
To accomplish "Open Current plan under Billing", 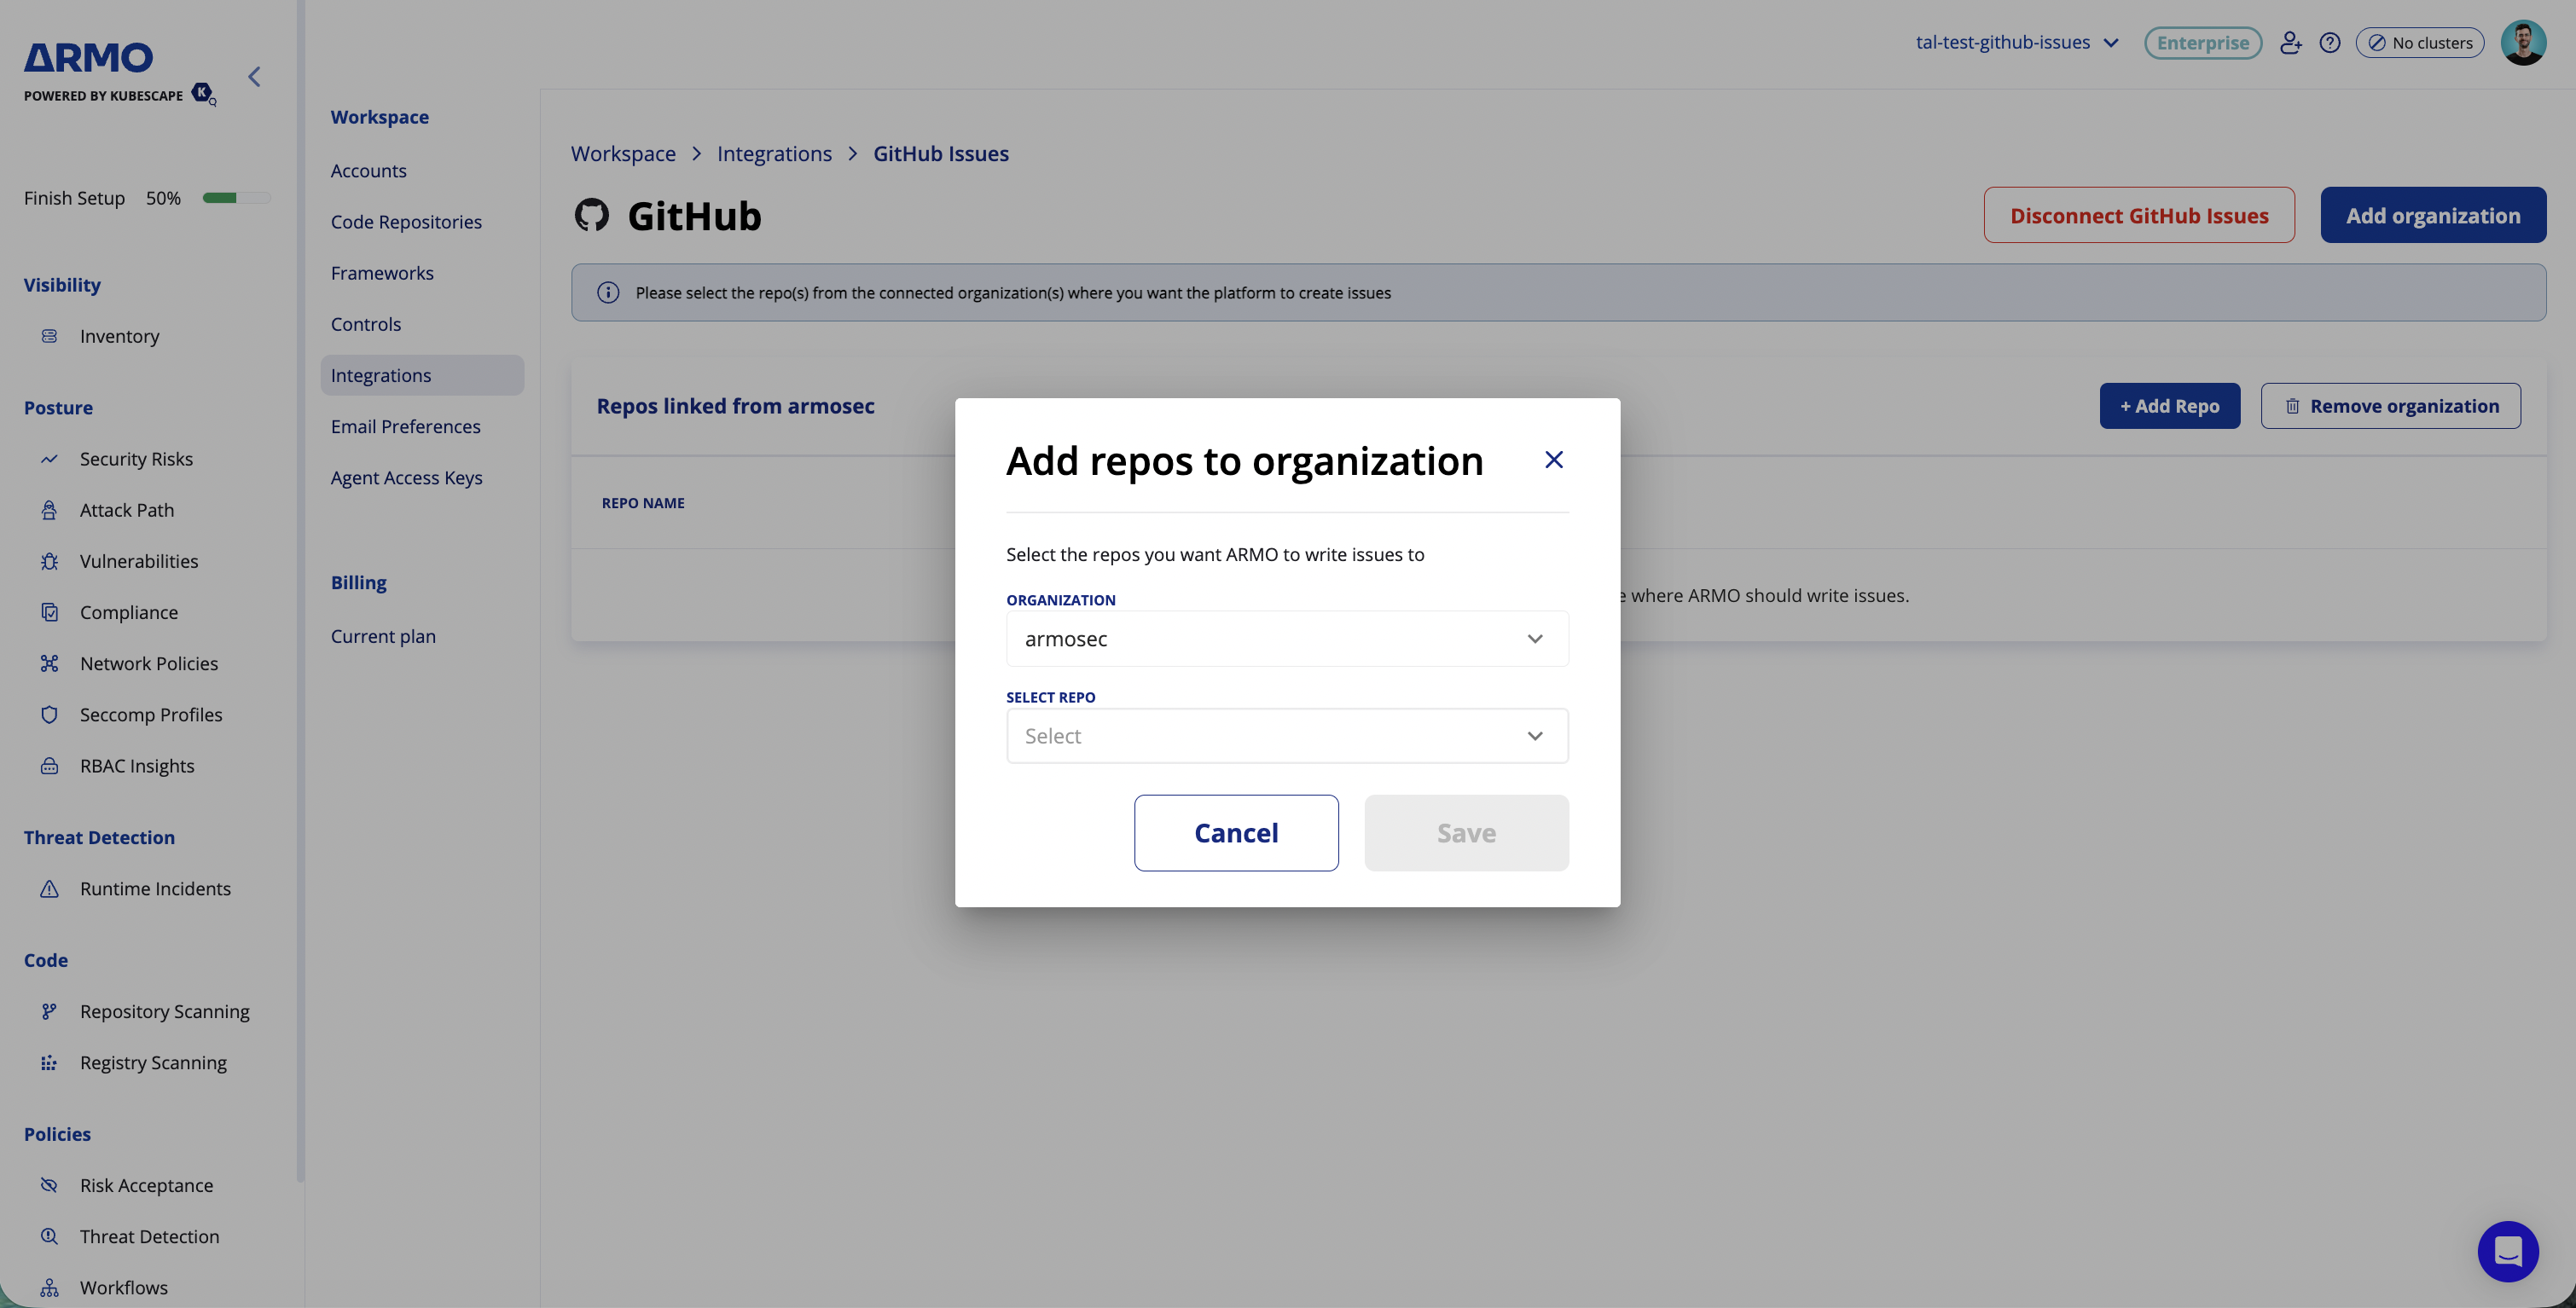I will pyautogui.click(x=383, y=637).
